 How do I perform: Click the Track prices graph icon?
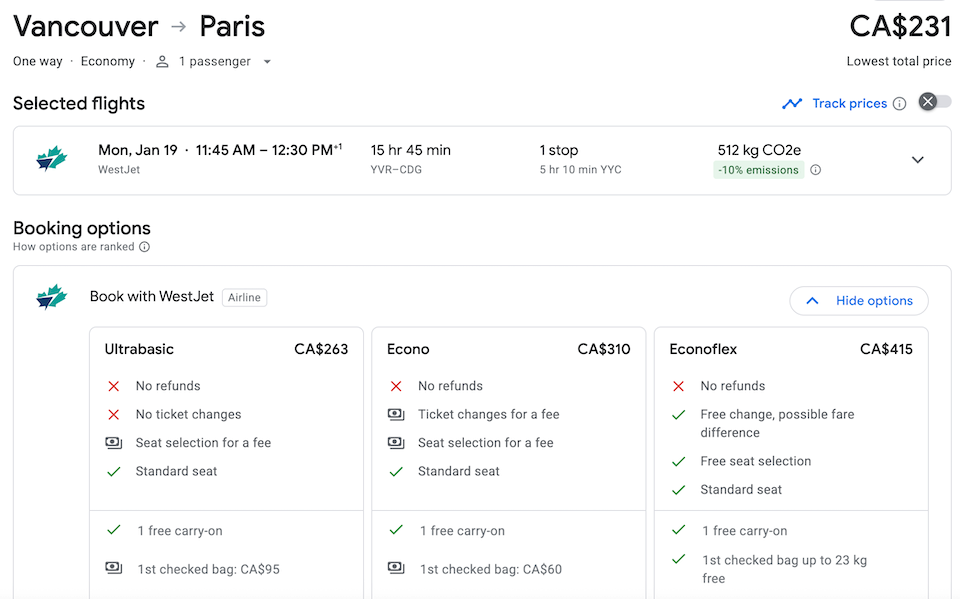793,103
